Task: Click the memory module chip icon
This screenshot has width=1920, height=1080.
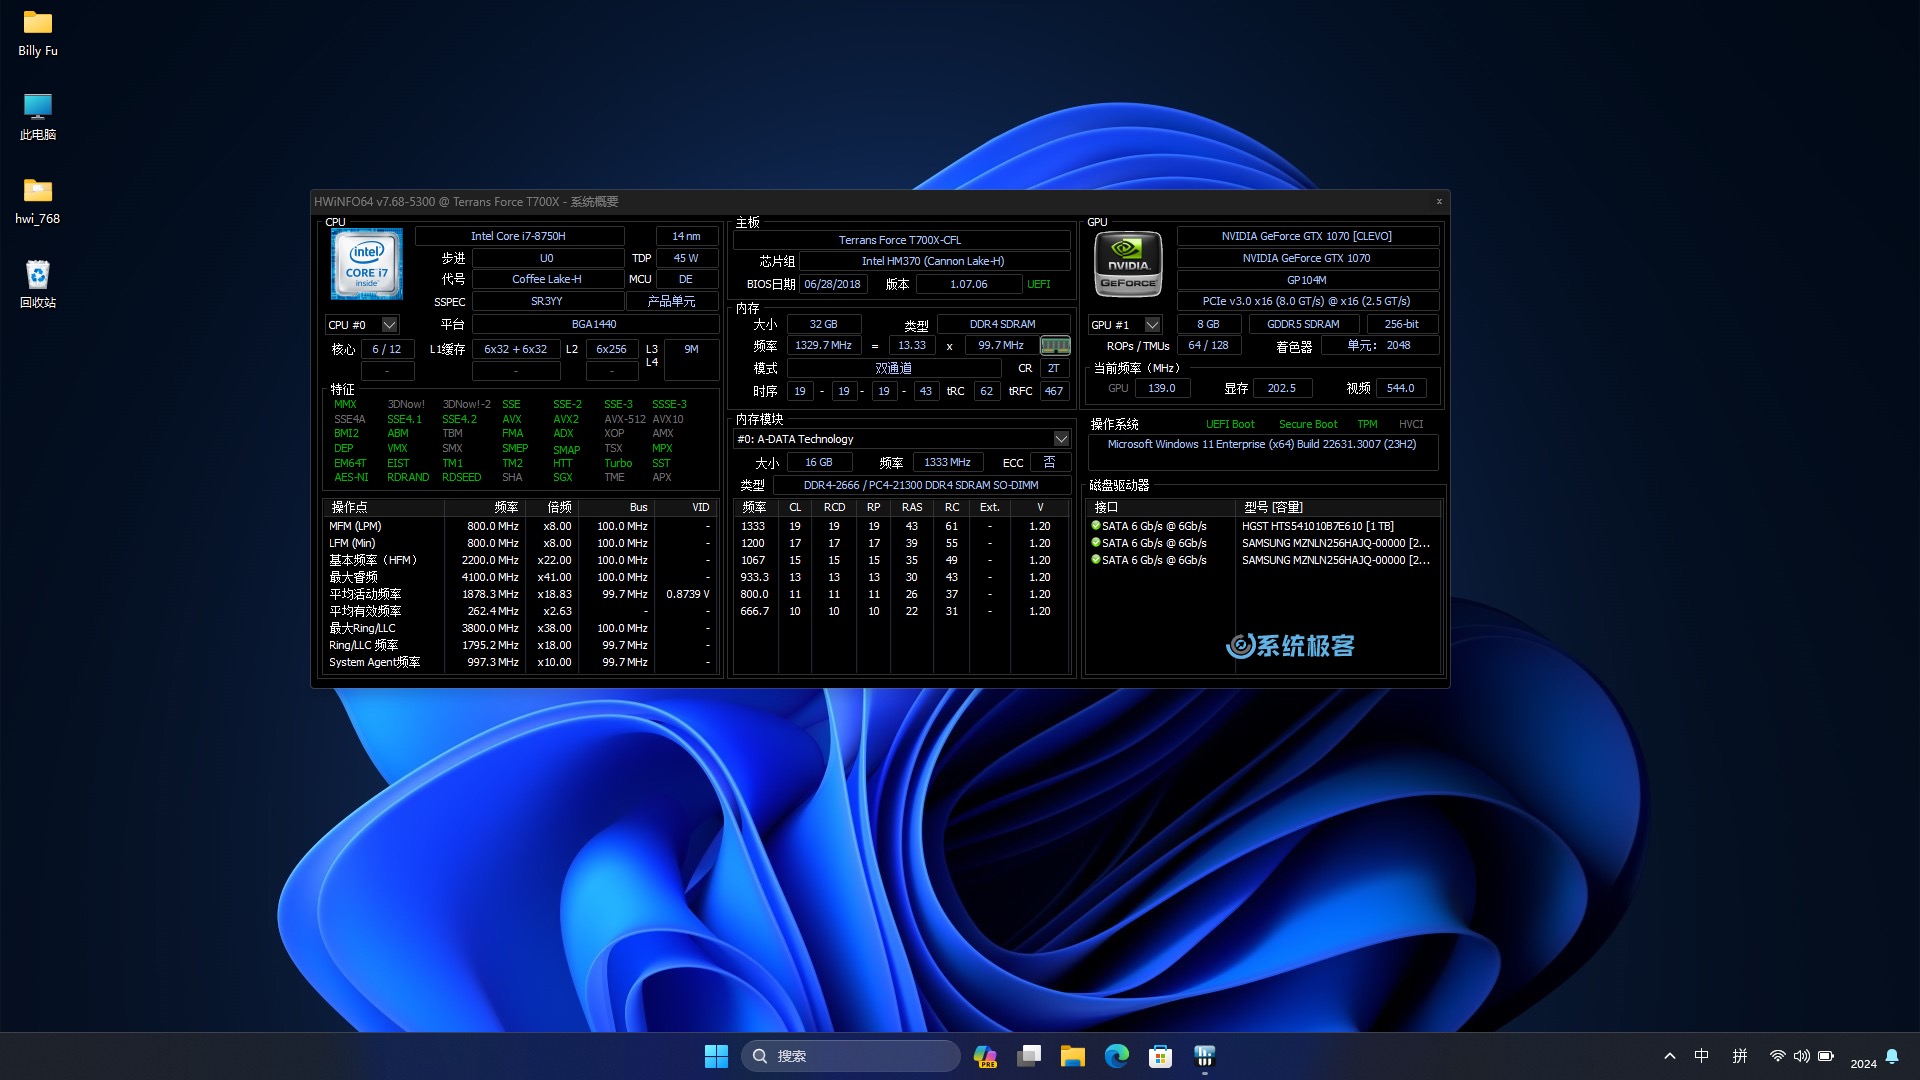Action: coord(1054,346)
